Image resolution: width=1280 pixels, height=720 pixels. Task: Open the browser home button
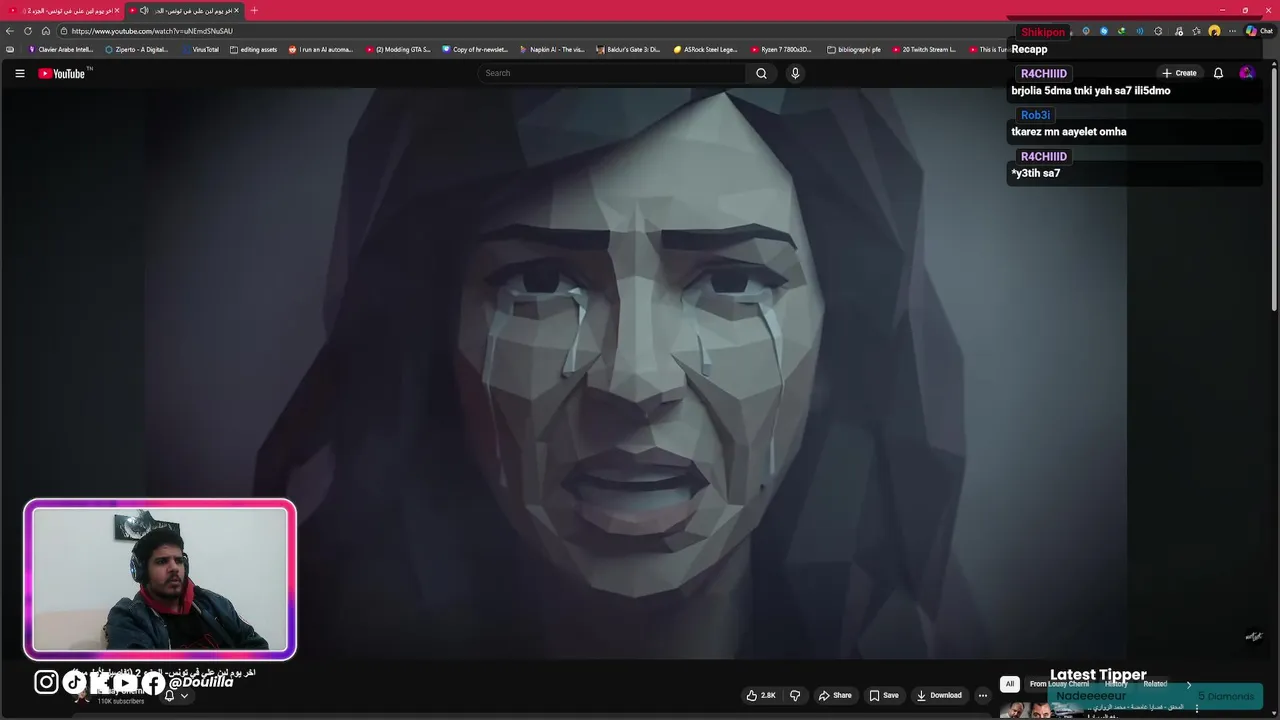(46, 31)
